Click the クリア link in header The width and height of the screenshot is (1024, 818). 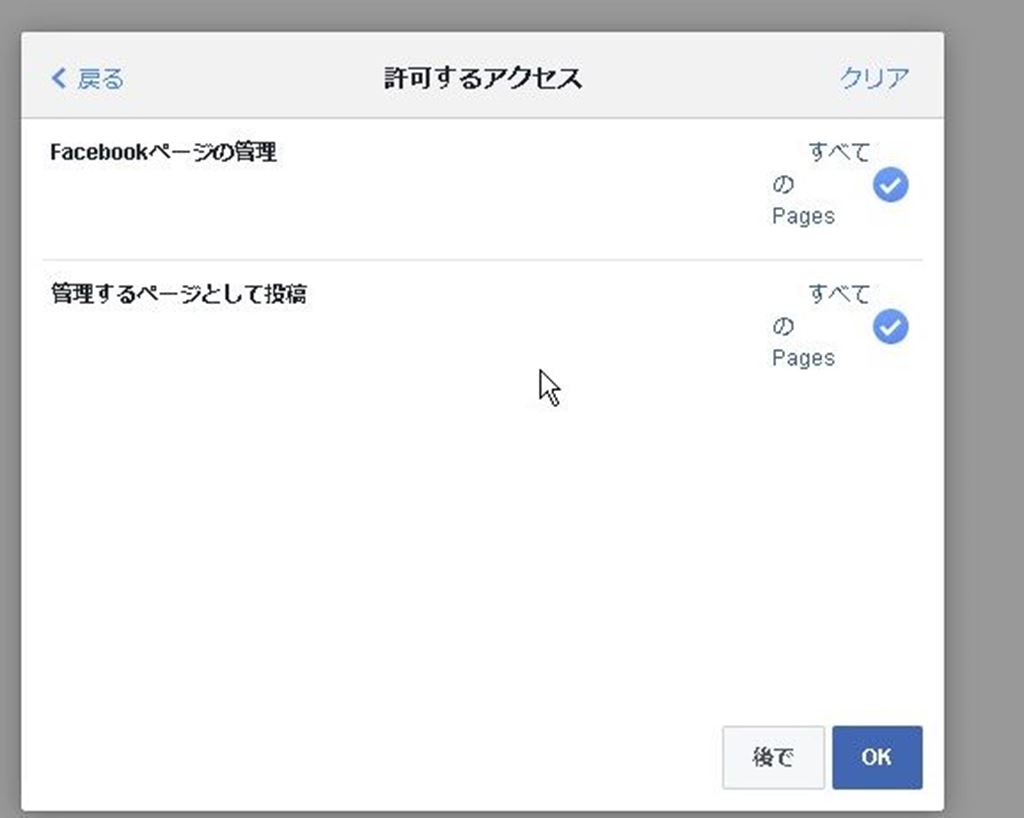pos(874,78)
